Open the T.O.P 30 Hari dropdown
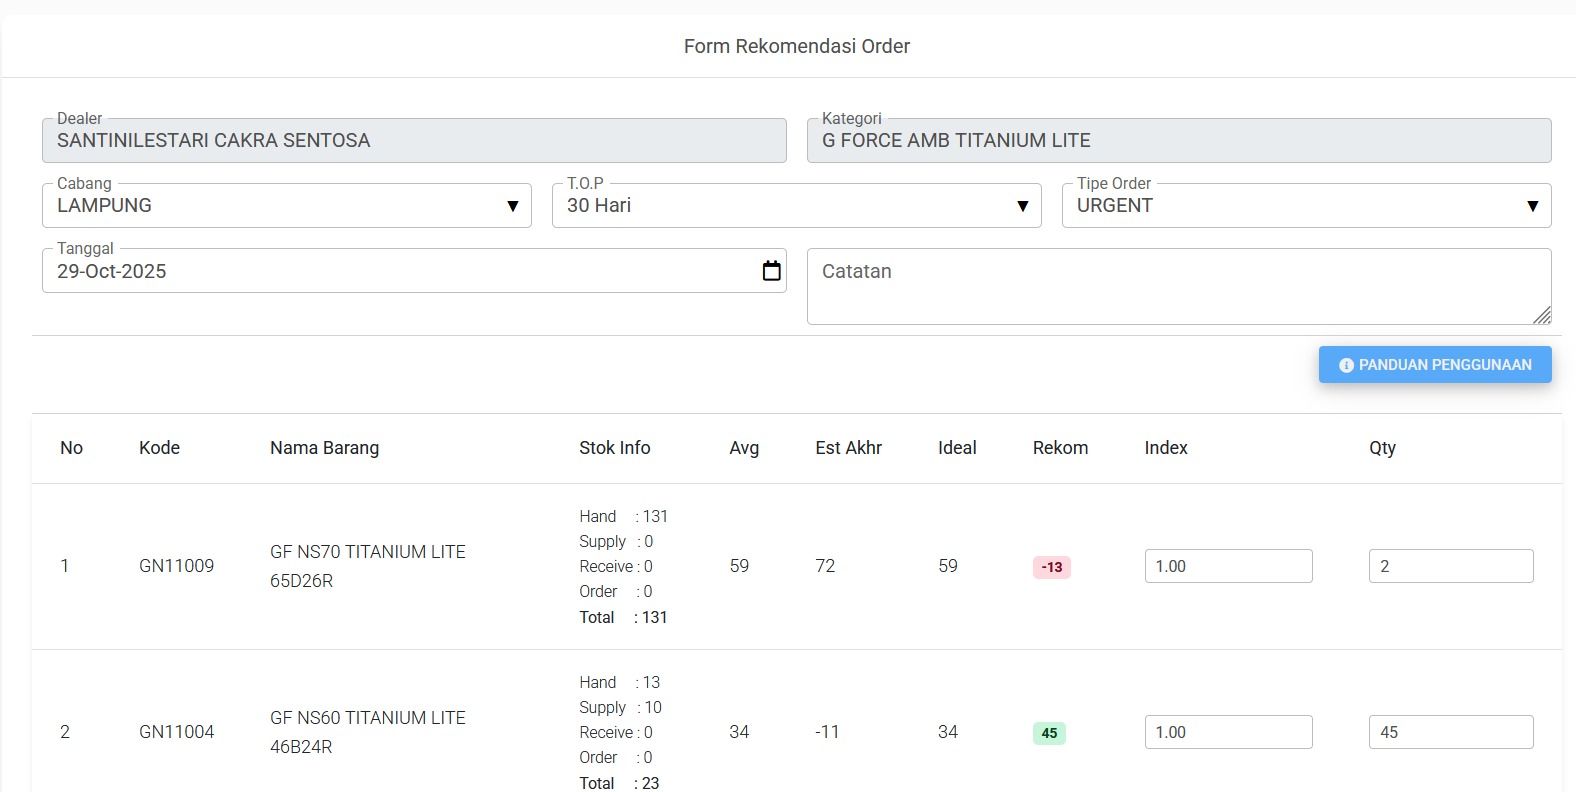Viewport: 1576px width, 792px height. tap(796, 206)
